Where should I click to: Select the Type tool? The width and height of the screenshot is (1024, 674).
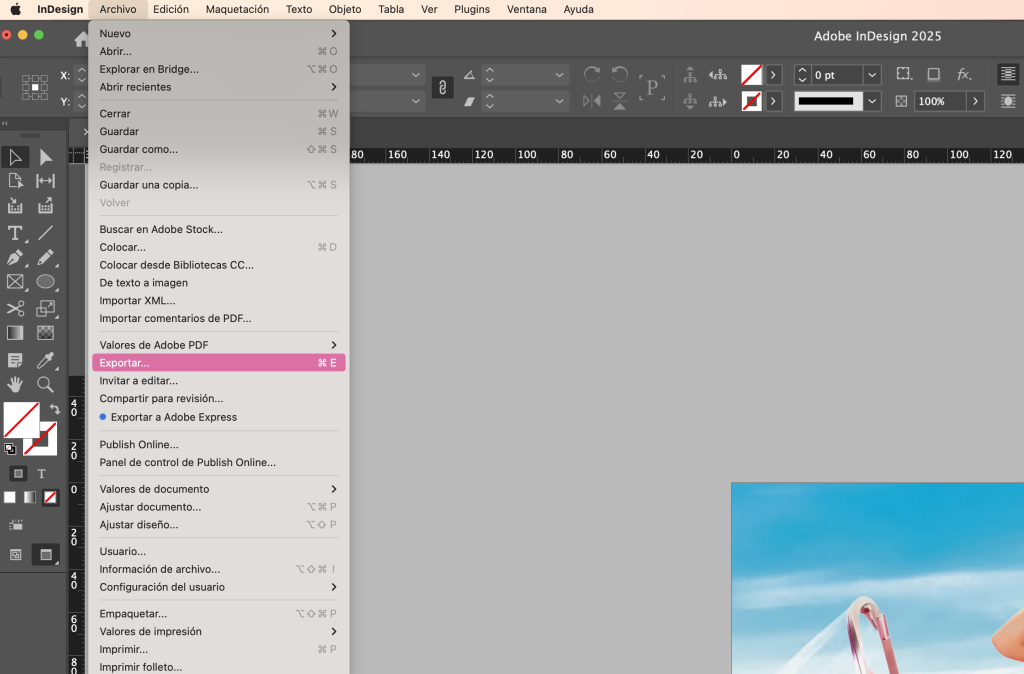coord(15,233)
